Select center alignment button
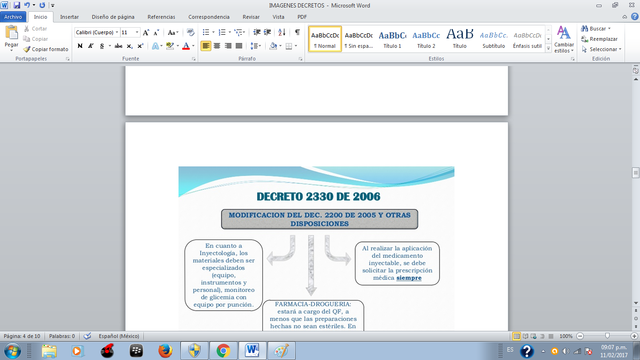Screen dimensions: 640x360 coord(217,46)
